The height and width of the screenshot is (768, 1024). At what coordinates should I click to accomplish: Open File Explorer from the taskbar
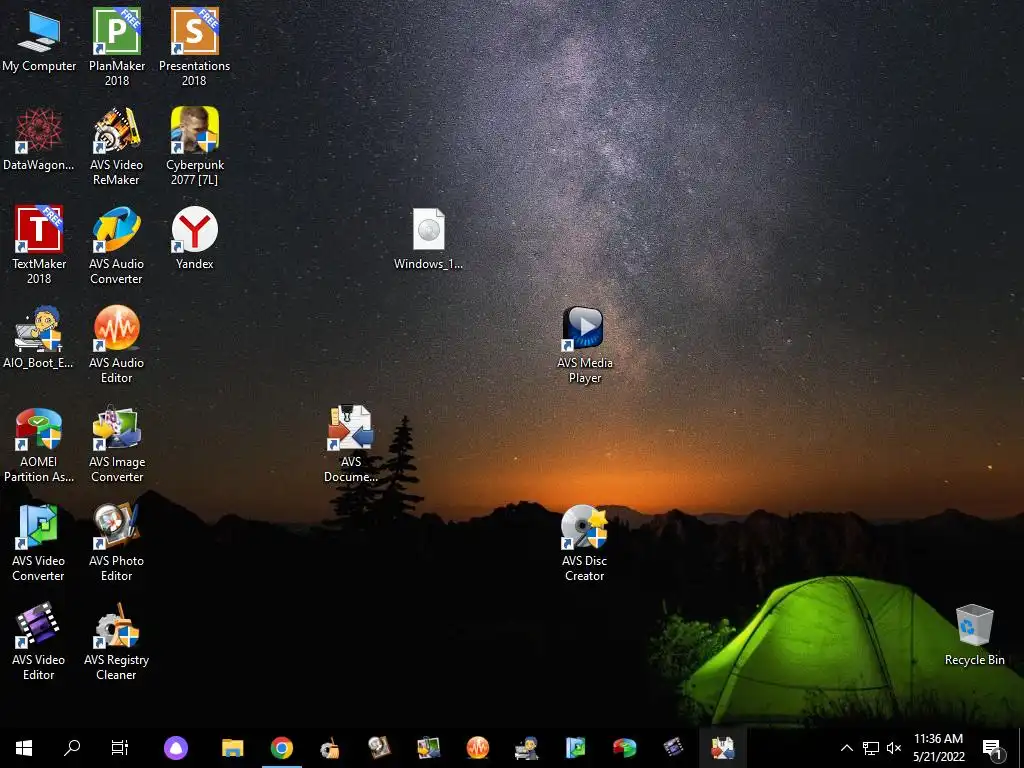(232, 748)
